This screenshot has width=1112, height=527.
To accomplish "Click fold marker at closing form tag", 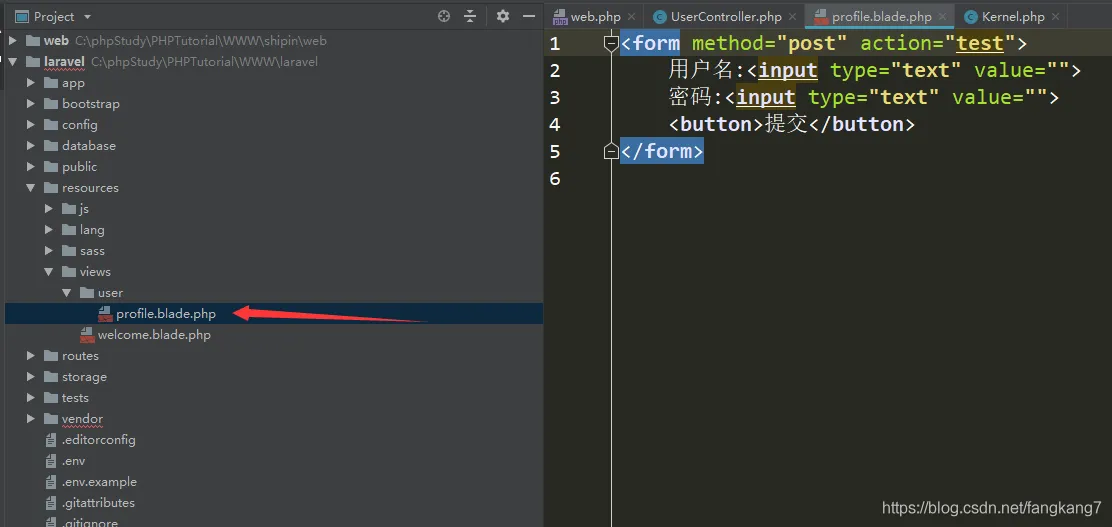I will pos(611,151).
